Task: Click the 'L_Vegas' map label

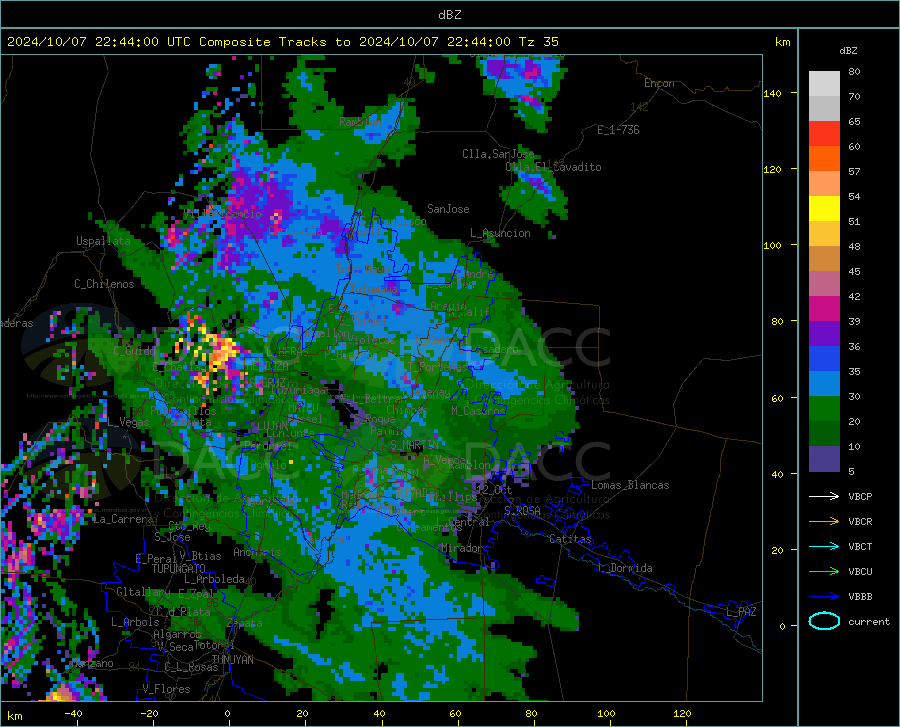Action: [128, 422]
